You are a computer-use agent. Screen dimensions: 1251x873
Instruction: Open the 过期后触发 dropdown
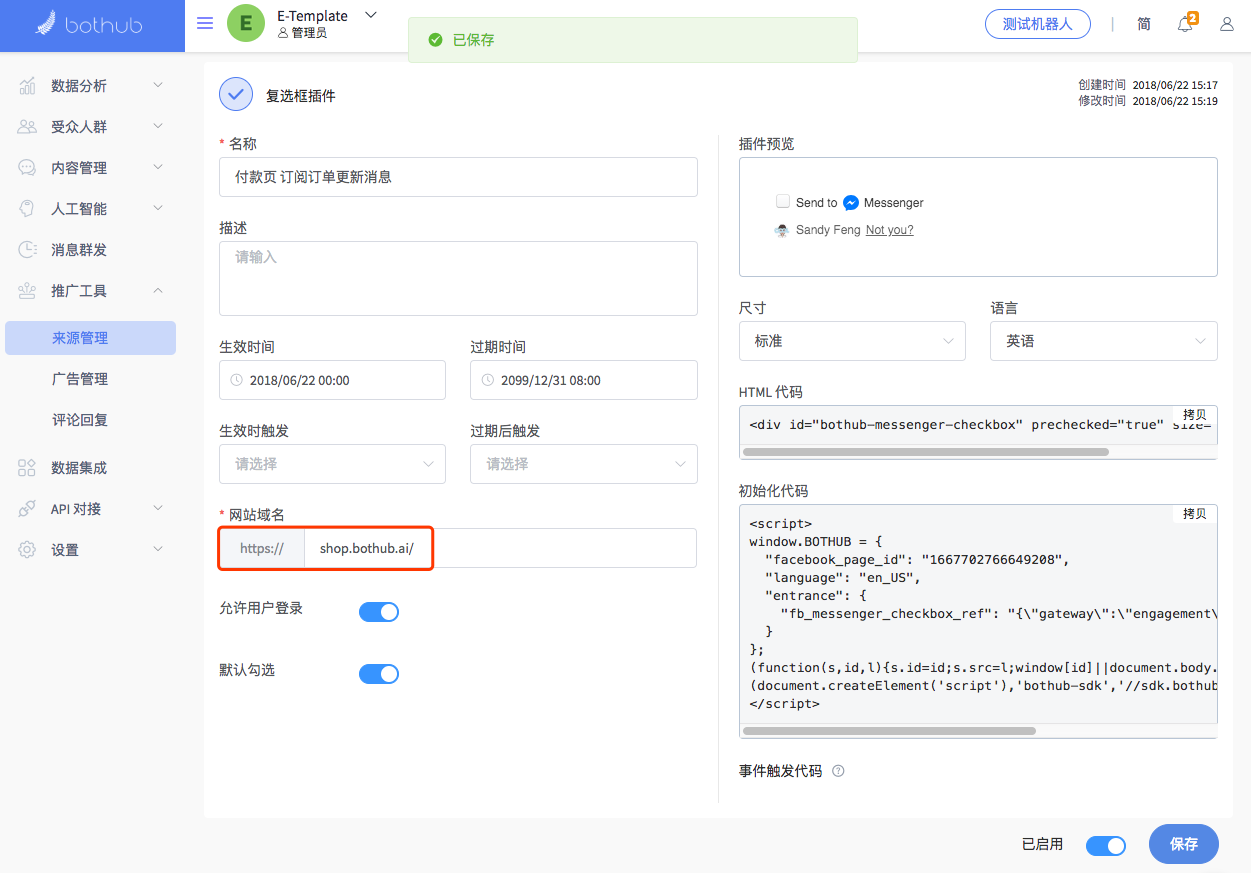(x=584, y=464)
